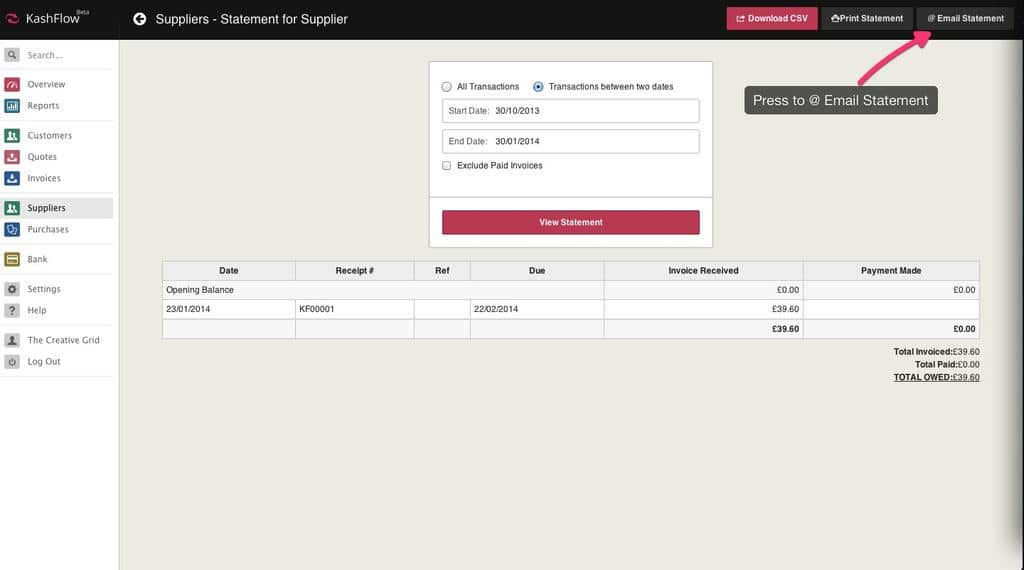Open the Suppliers menu item
This screenshot has width=1024, height=570.
coord(46,208)
